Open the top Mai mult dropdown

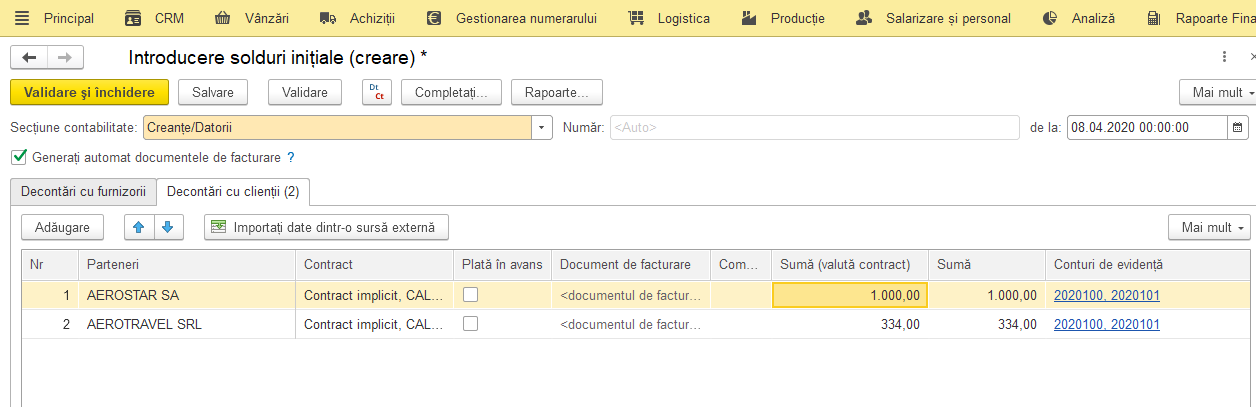(1217, 92)
